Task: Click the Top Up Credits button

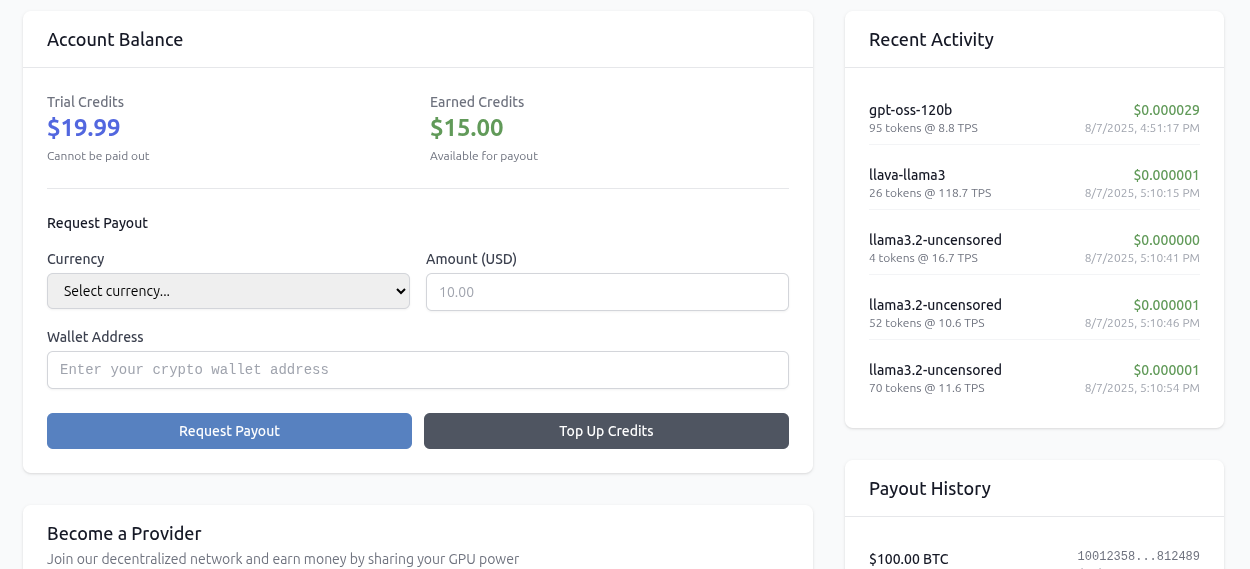Action: pos(606,431)
